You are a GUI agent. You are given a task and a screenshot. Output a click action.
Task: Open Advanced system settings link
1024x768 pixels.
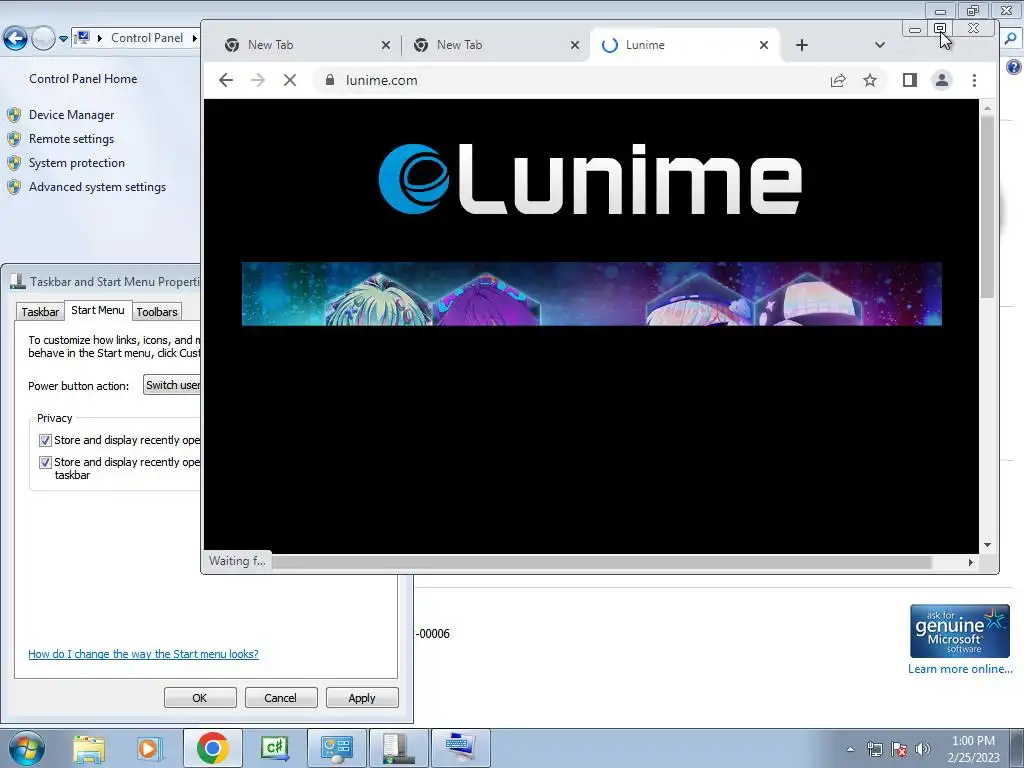pyautogui.click(x=97, y=187)
